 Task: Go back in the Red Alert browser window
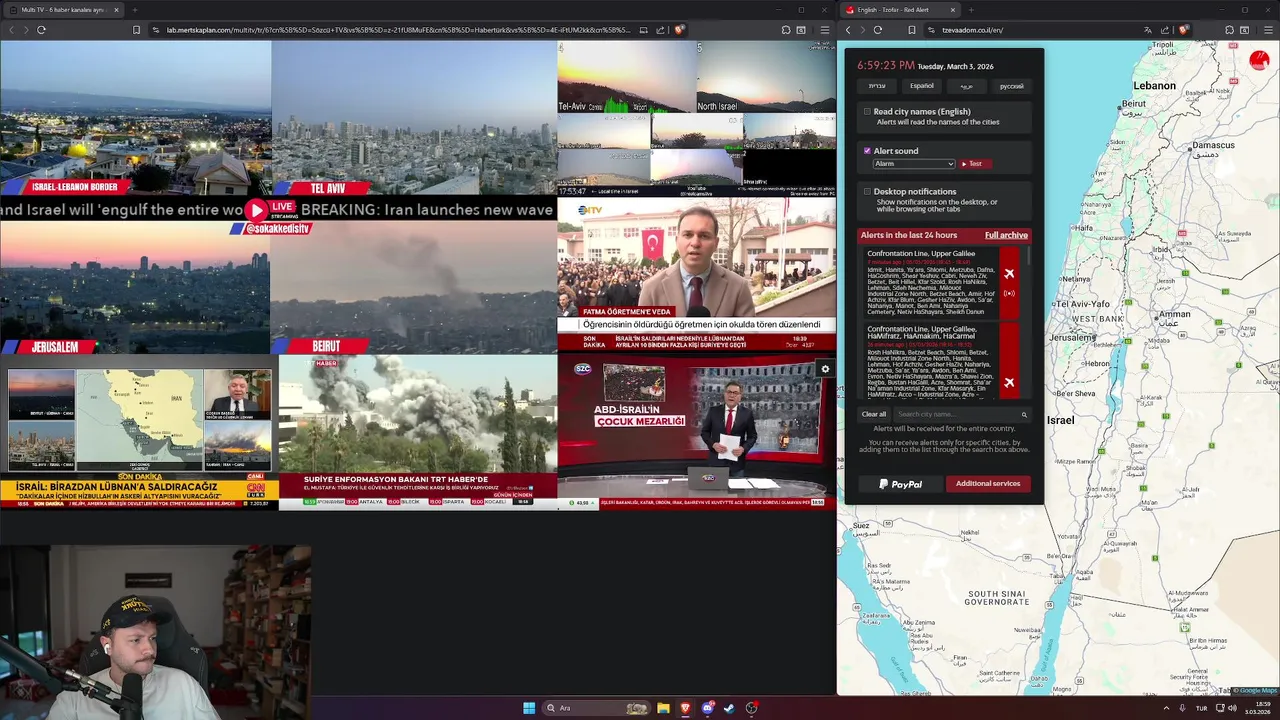[x=848, y=30]
